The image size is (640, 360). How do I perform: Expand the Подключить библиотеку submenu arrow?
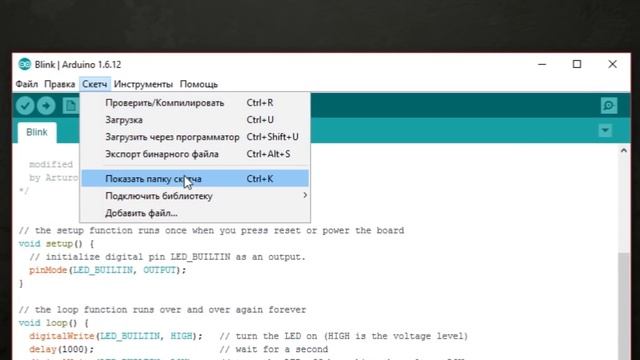[305, 196]
